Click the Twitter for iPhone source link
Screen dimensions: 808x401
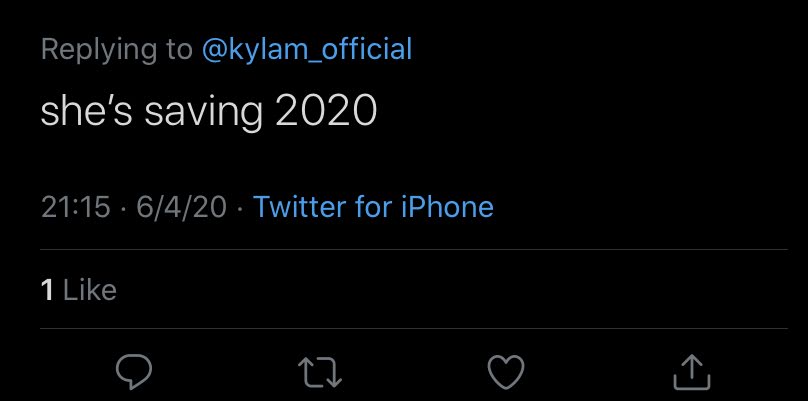click(373, 207)
